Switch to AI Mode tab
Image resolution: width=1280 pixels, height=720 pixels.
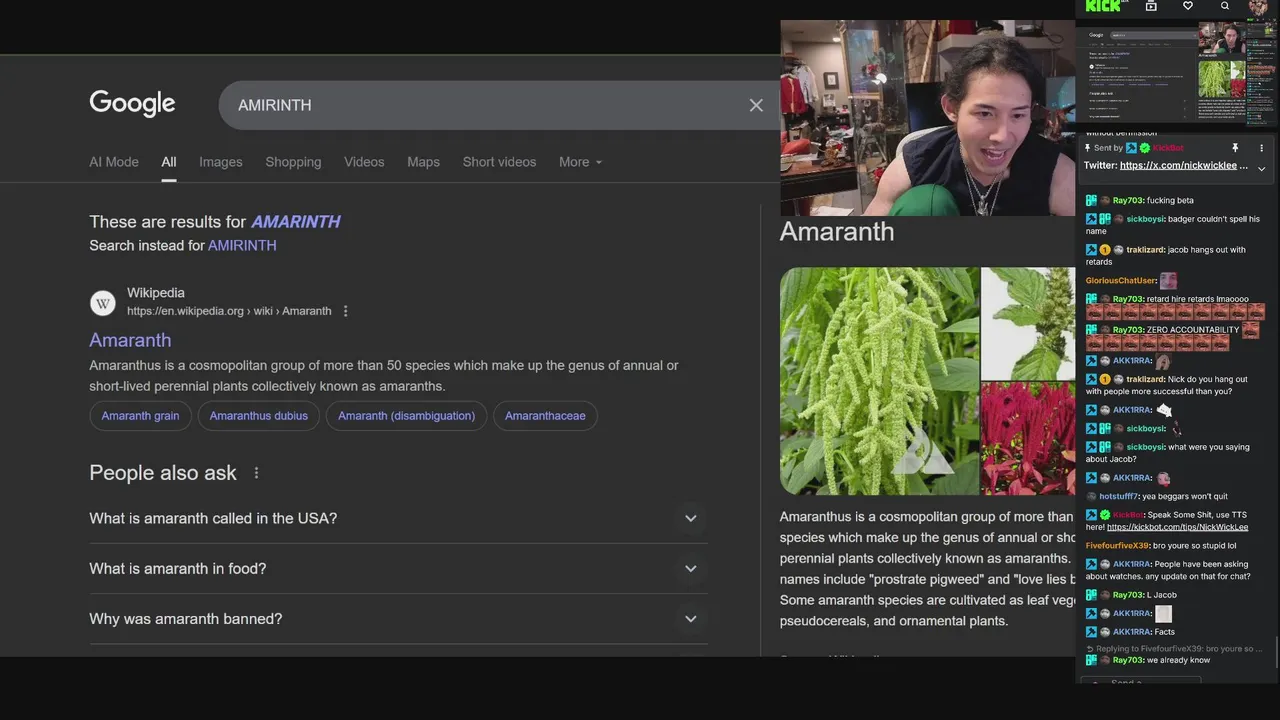click(114, 162)
